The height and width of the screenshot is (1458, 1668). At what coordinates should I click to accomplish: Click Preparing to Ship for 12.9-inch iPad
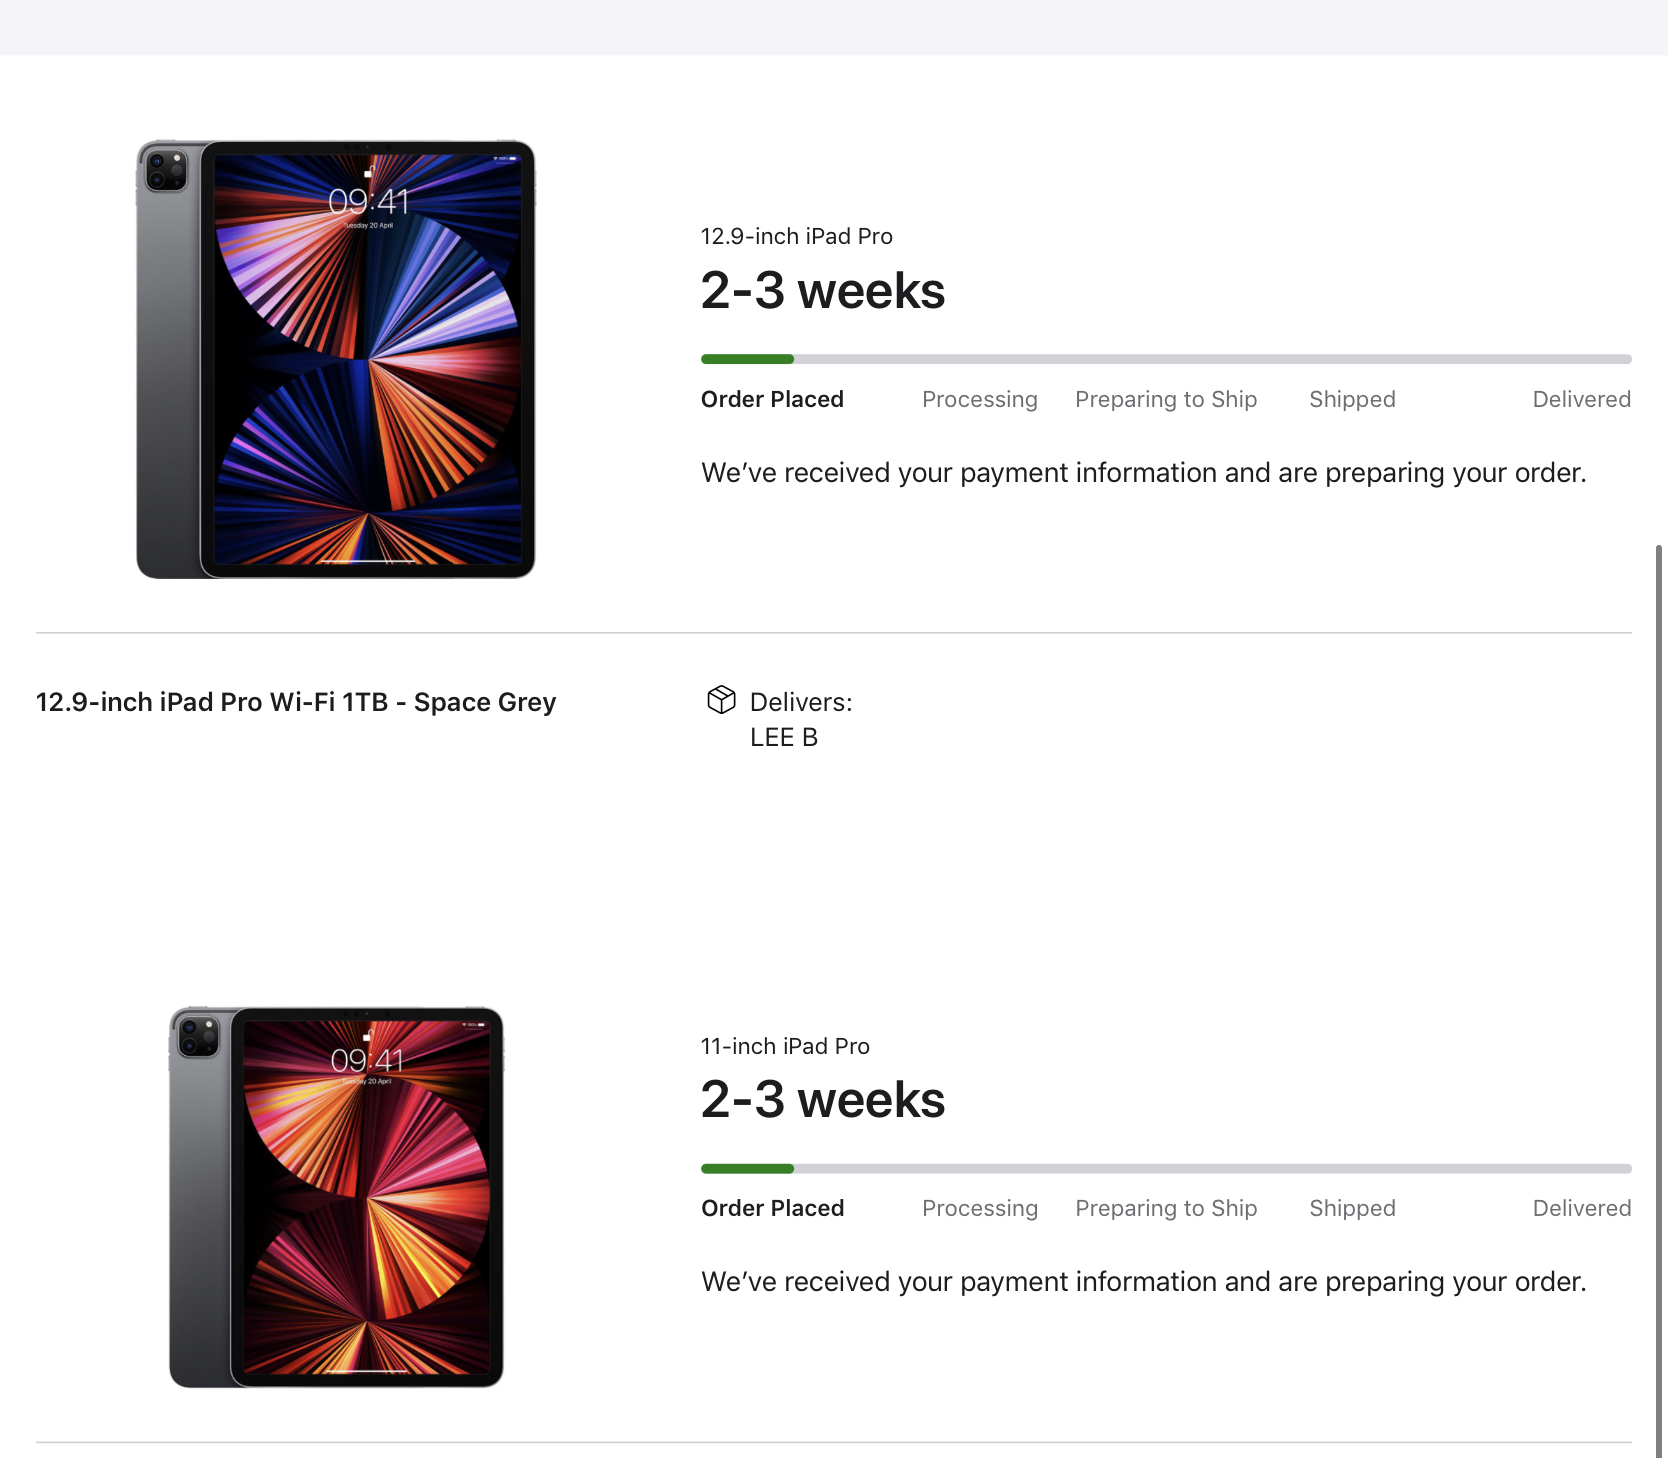point(1165,399)
